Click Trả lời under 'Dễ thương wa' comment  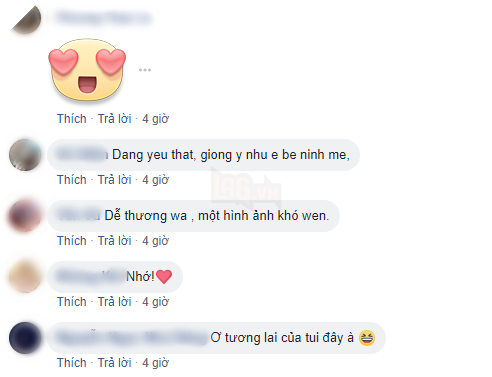point(114,241)
